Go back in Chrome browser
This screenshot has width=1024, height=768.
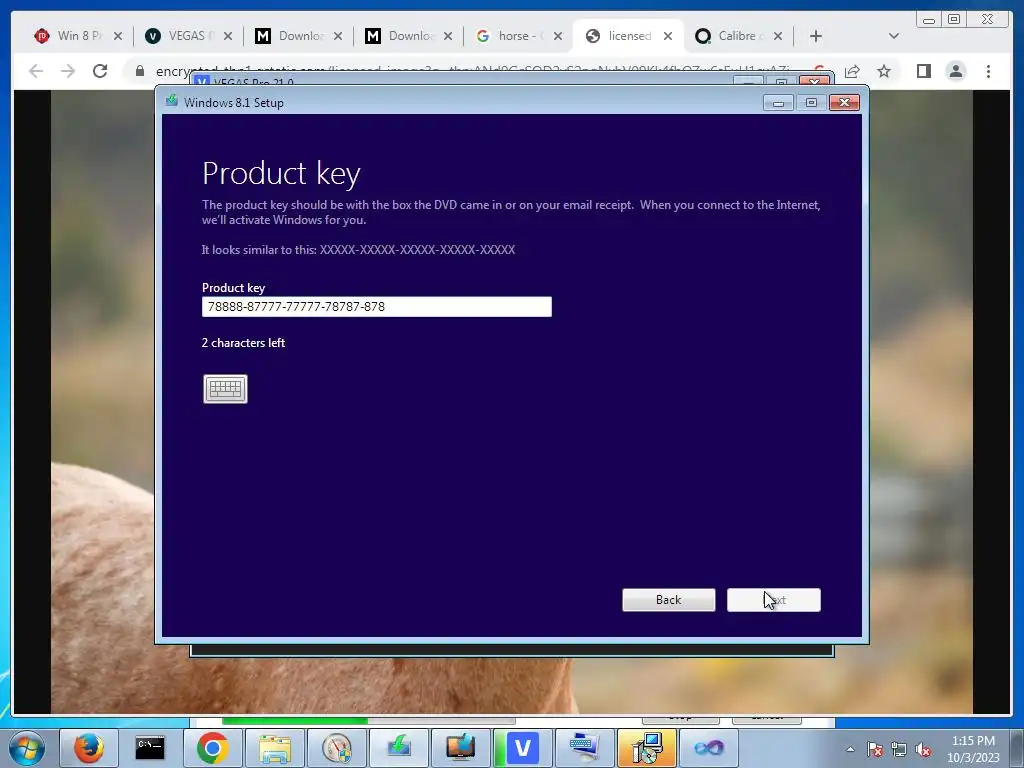coord(36,71)
